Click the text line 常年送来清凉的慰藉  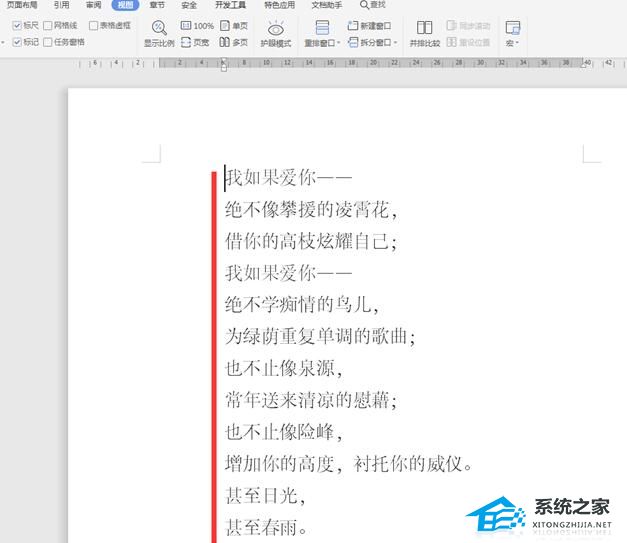[311, 400]
